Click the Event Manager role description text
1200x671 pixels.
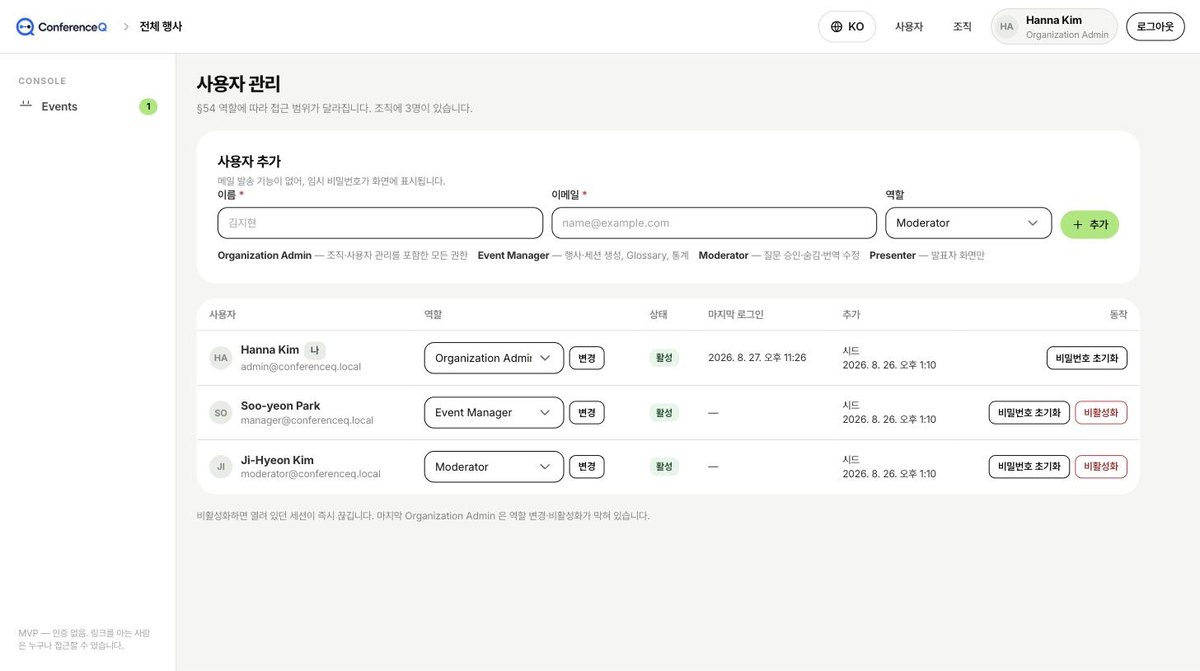[583, 256]
